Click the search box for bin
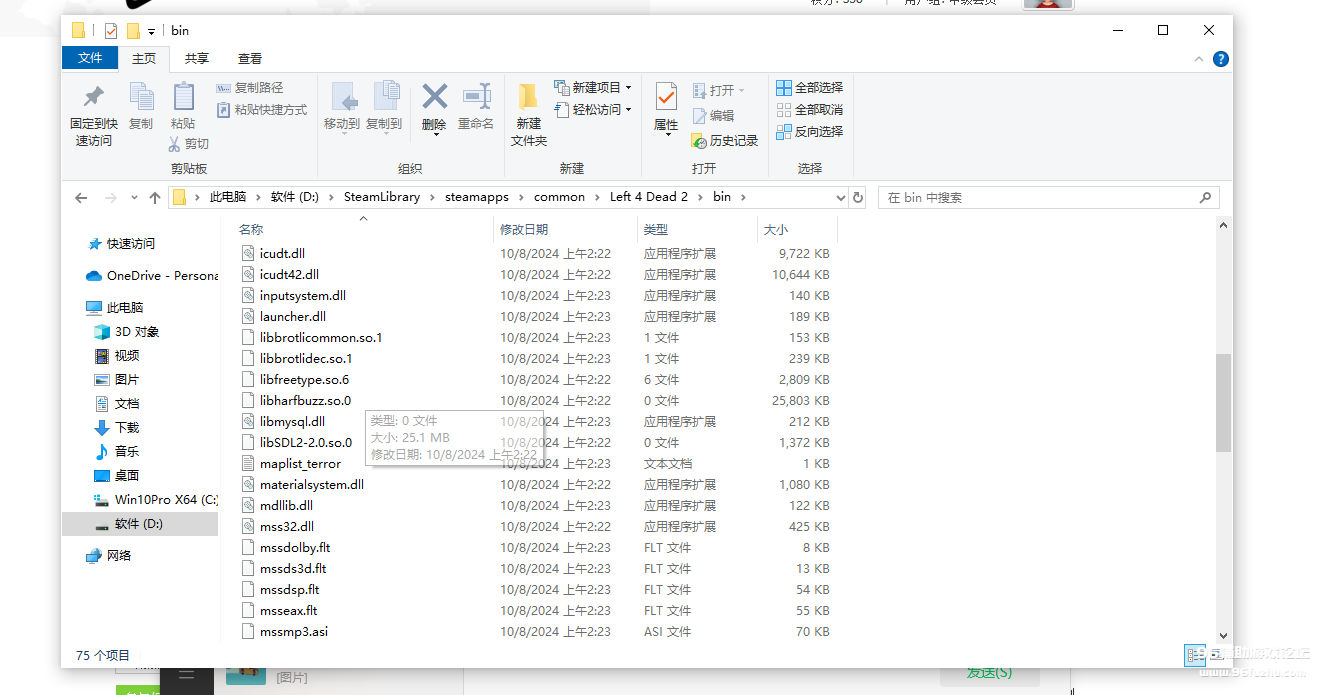The height and width of the screenshot is (695, 1319). point(1040,198)
